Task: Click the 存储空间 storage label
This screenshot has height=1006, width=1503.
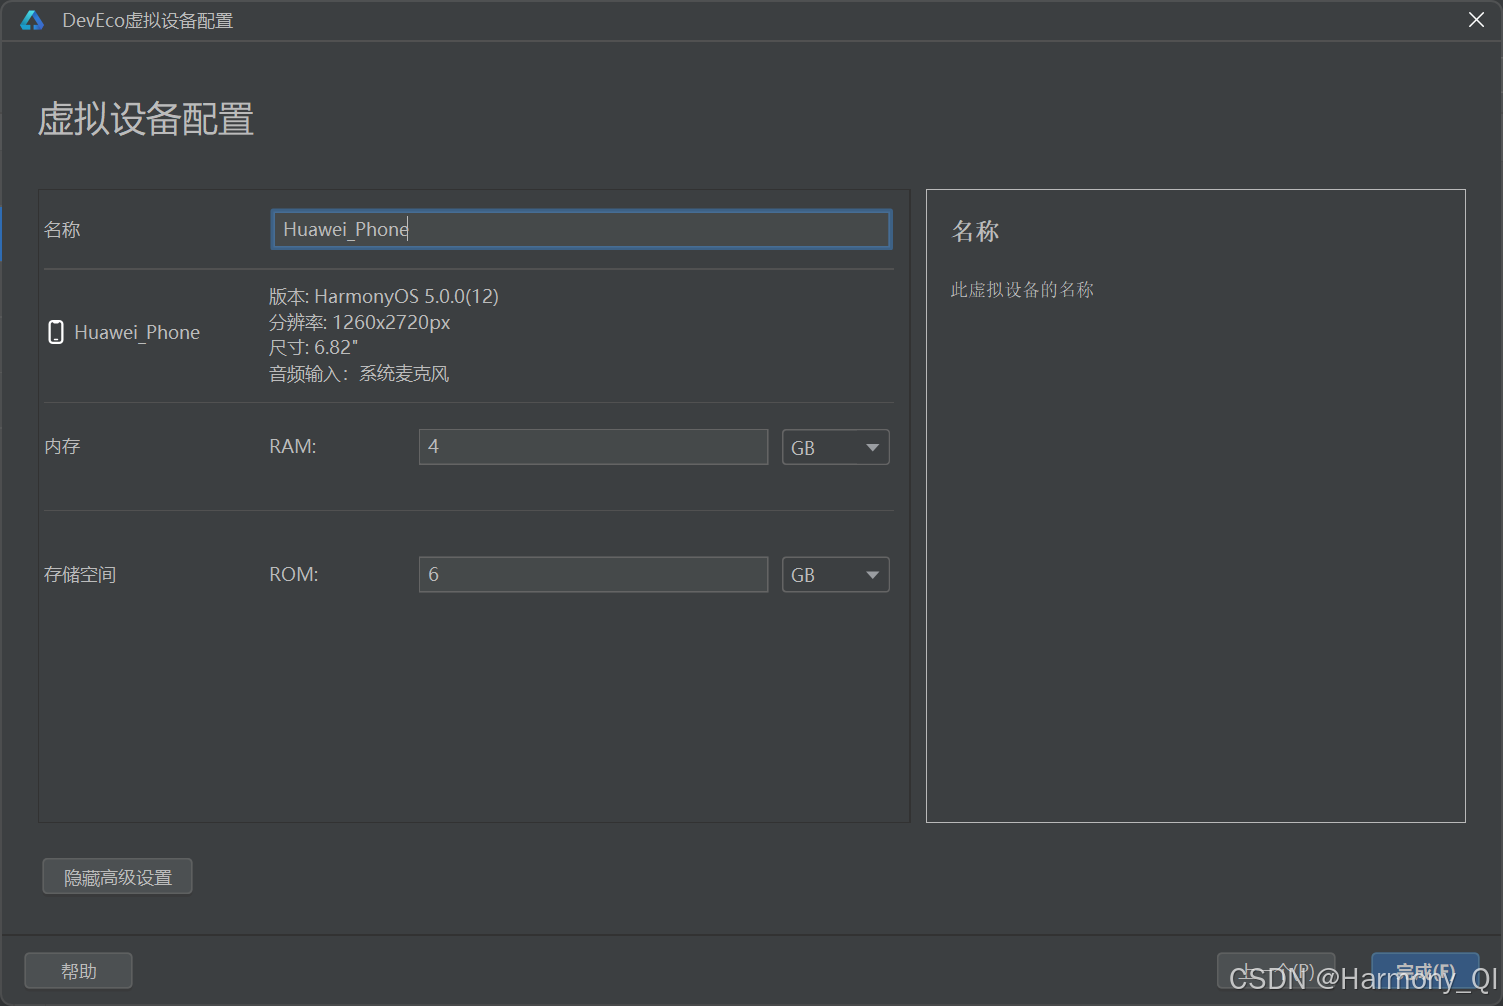Action: point(80,574)
